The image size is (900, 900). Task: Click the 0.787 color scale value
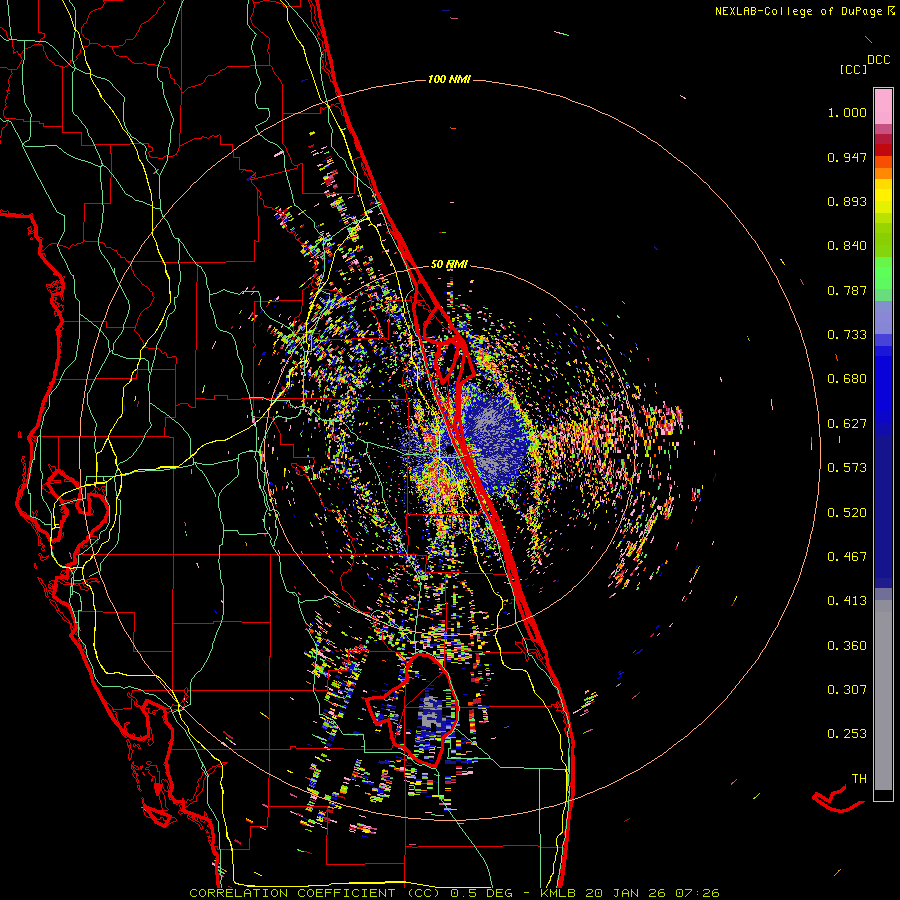coord(847,290)
